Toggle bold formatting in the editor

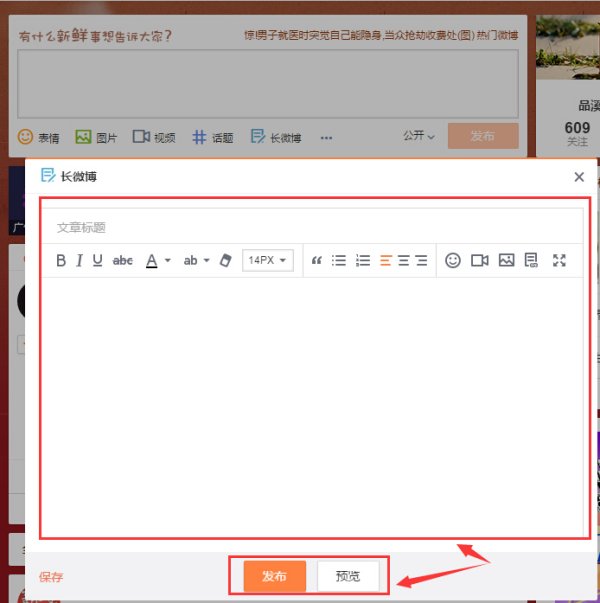tap(61, 260)
